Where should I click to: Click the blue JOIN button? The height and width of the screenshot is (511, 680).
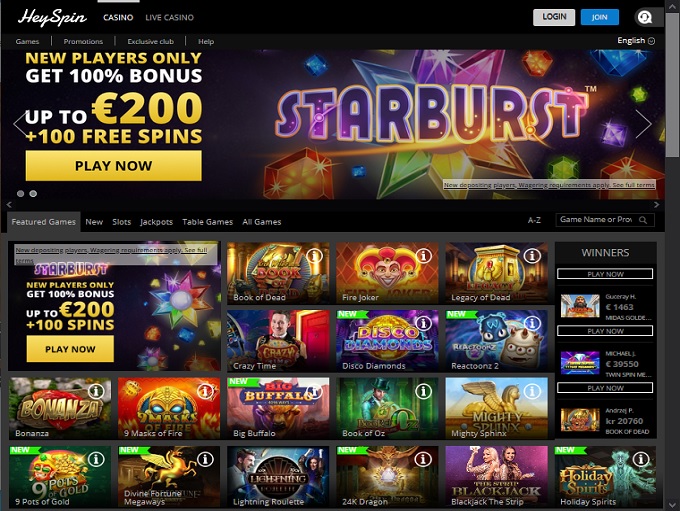600,17
